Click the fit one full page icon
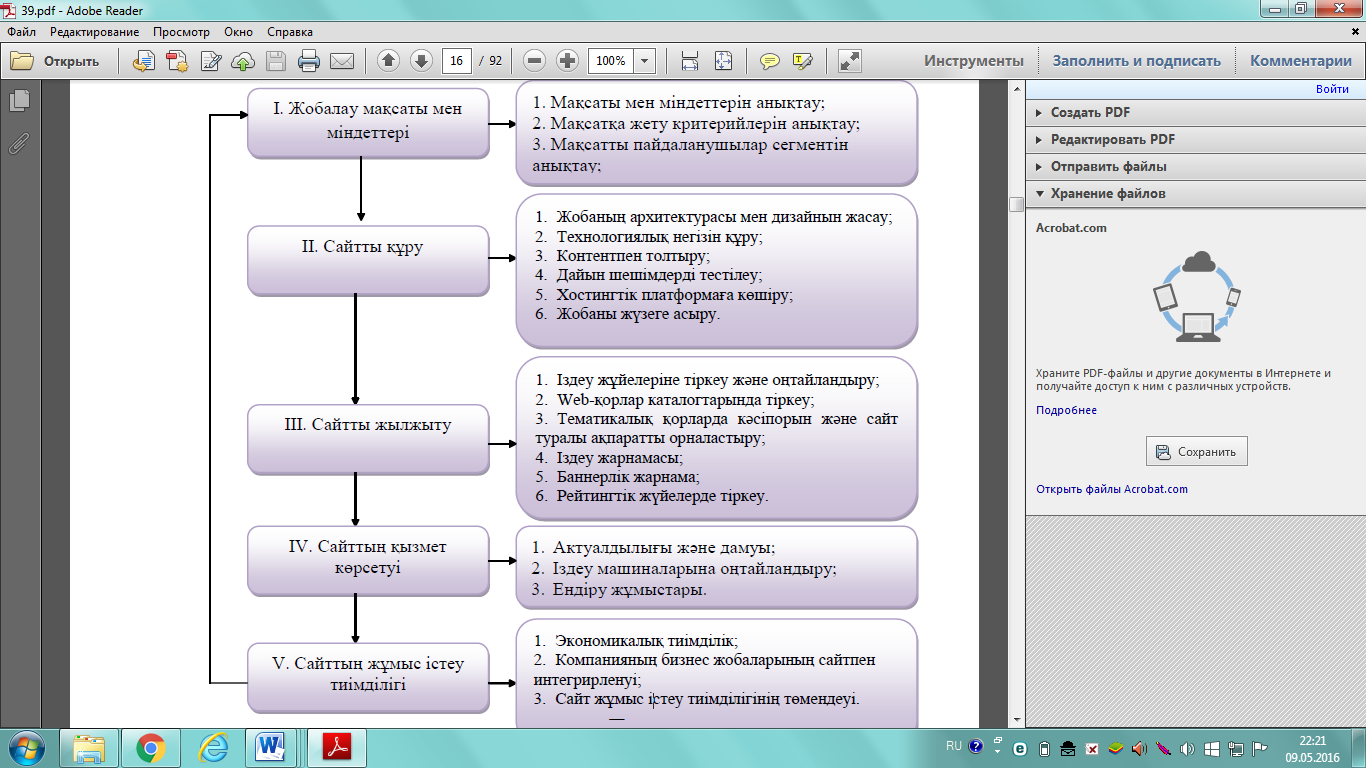1366x768 pixels. point(723,61)
